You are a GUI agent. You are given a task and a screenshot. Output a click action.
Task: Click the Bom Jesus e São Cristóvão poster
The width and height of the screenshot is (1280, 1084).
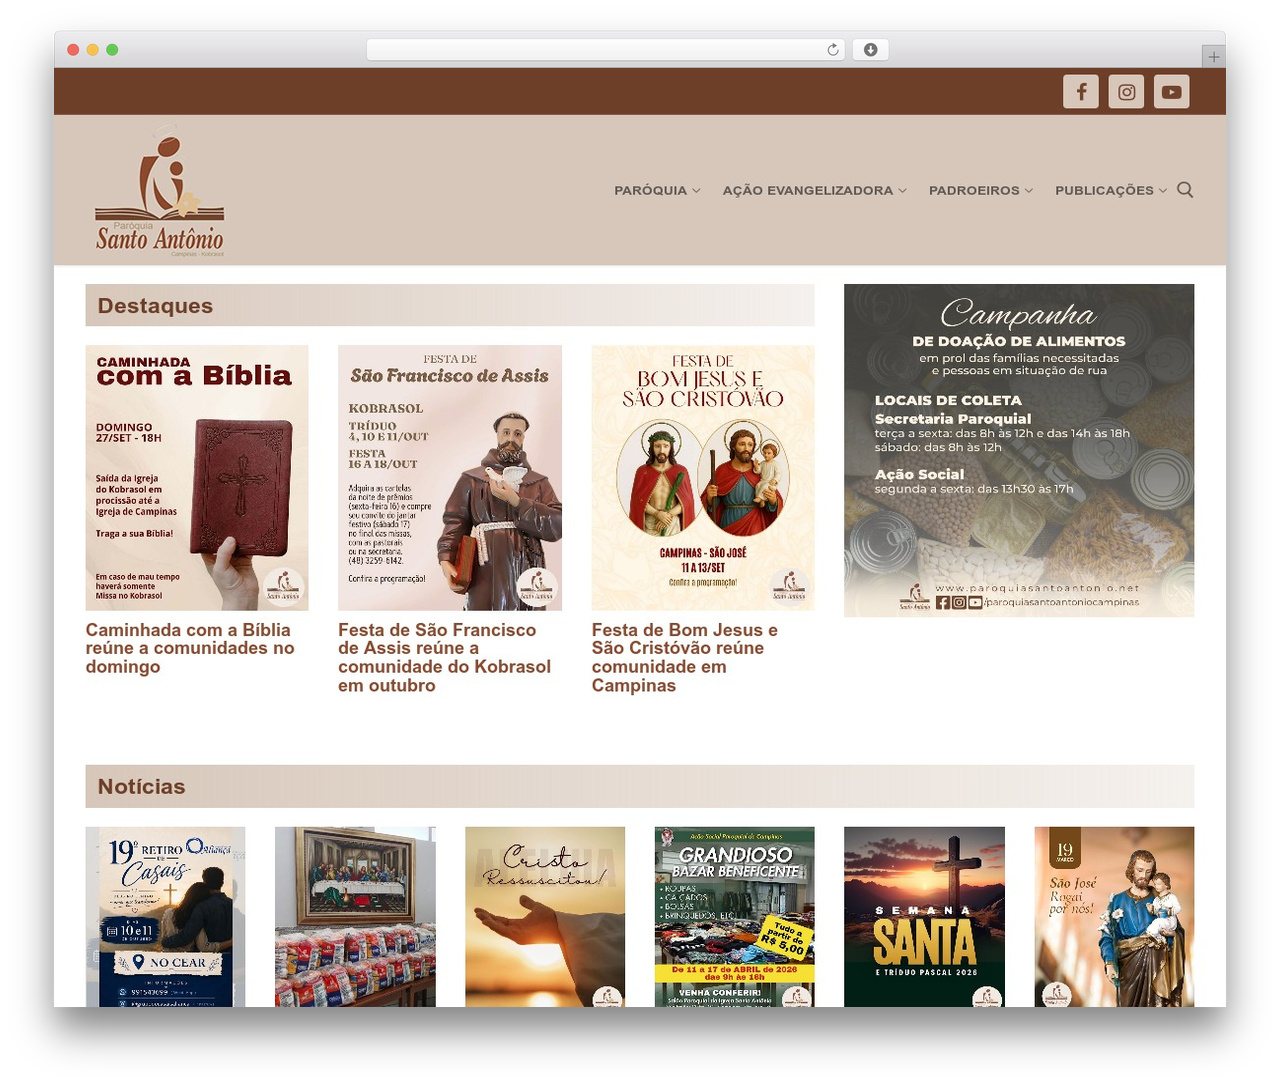pyautogui.click(x=703, y=478)
